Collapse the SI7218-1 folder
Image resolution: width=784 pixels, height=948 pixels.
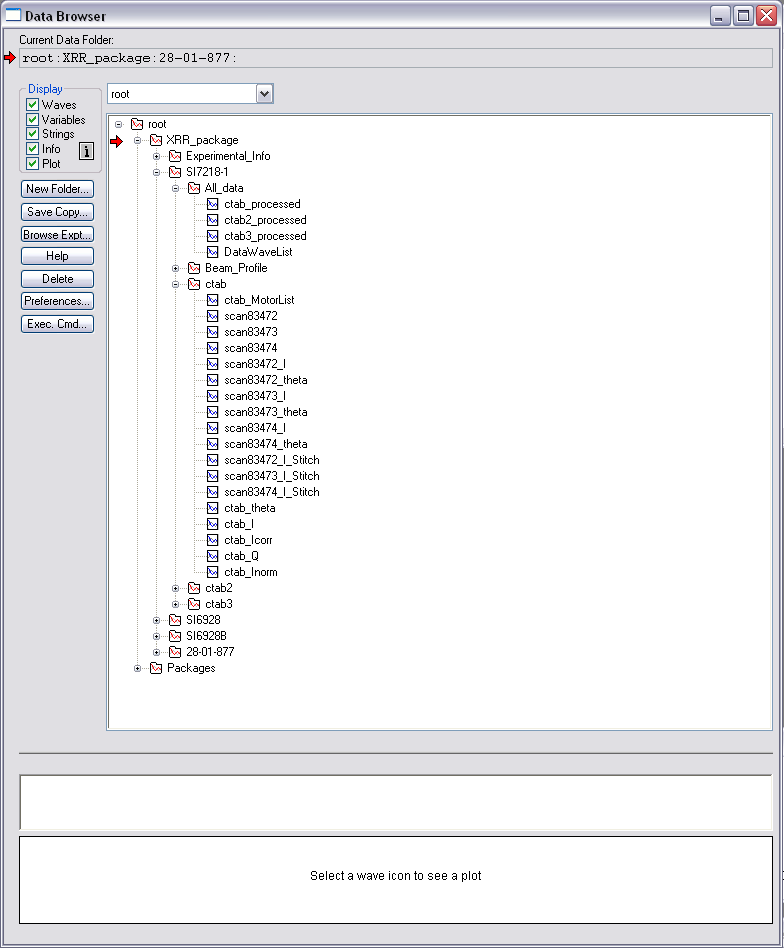click(157, 172)
